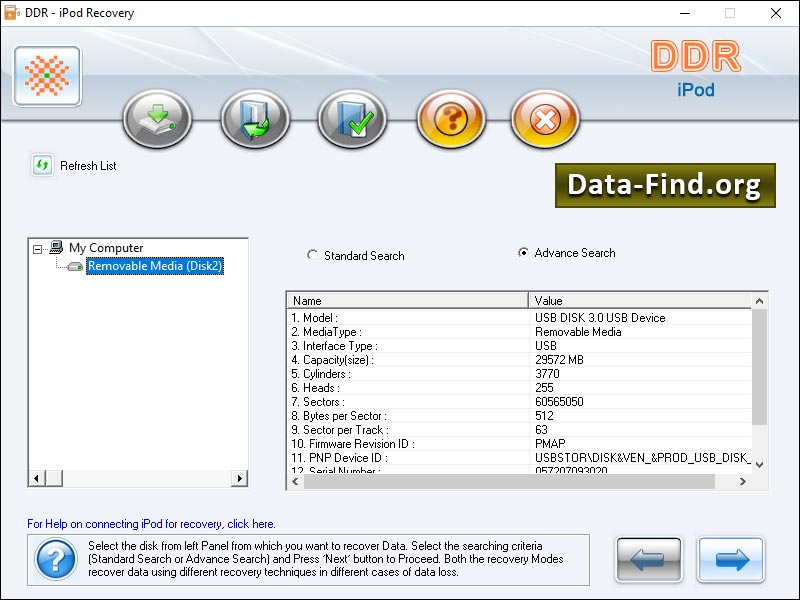Enable Advance Search option
Image resolution: width=800 pixels, height=600 pixels.
coord(523,253)
